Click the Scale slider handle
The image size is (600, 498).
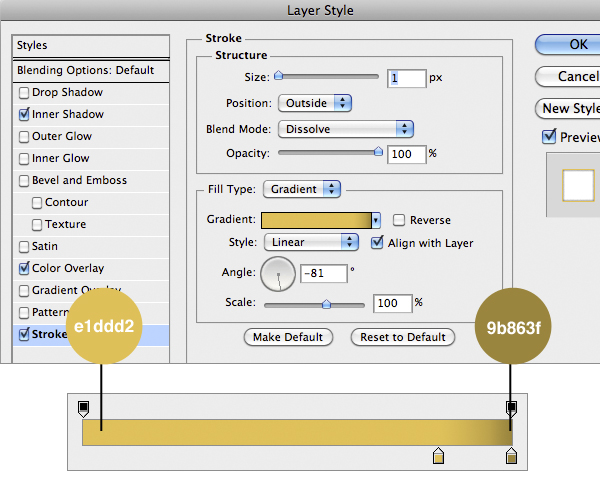point(326,303)
